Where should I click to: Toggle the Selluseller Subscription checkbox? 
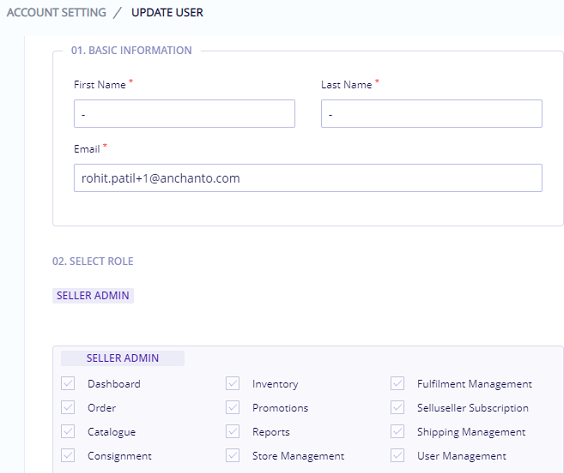point(397,408)
